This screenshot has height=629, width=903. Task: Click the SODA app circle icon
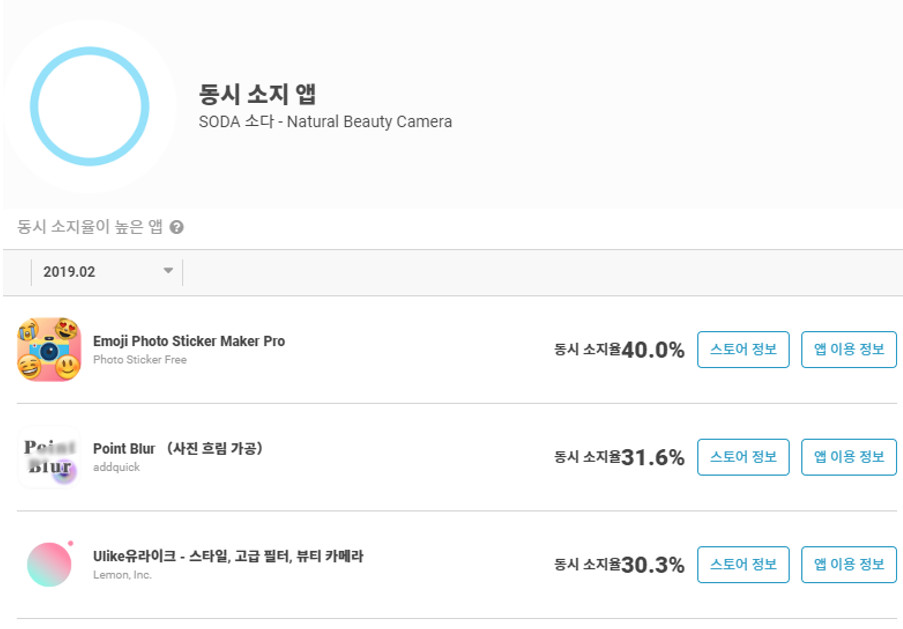(89, 107)
